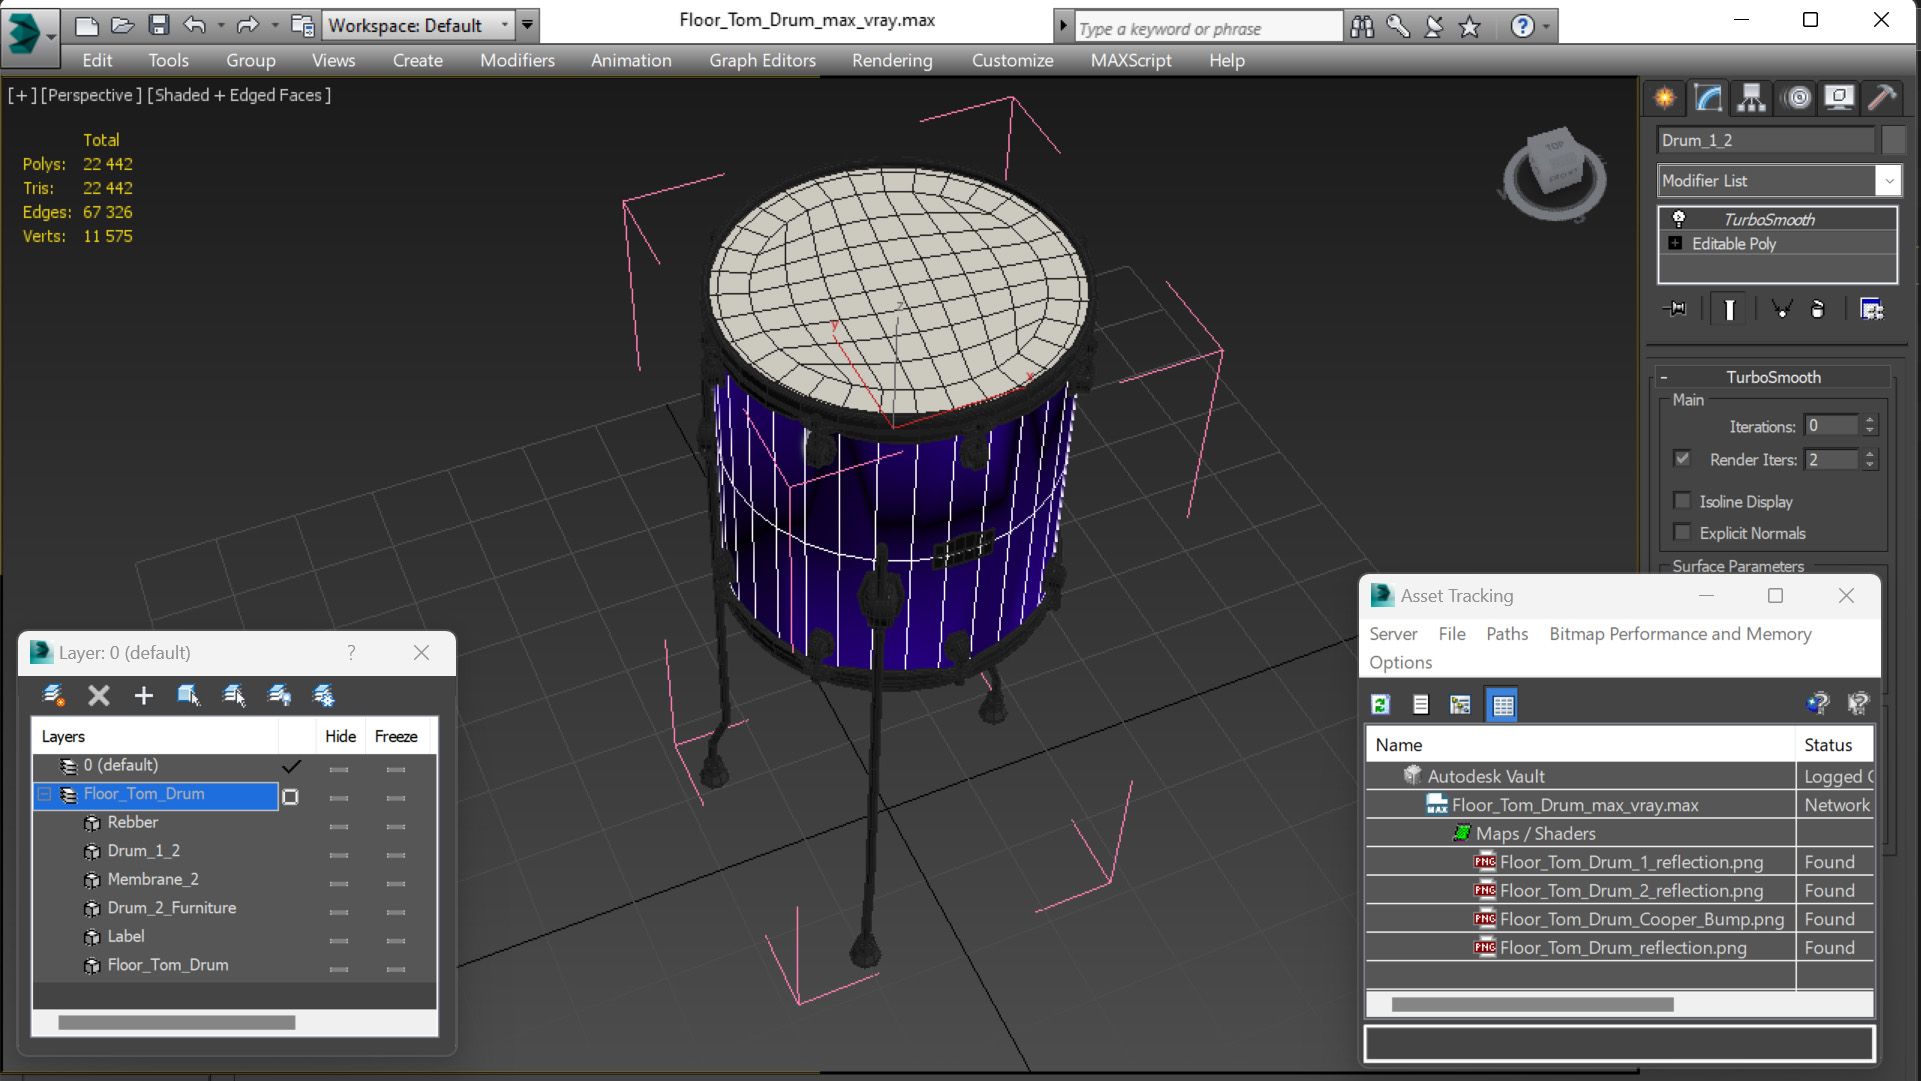Click the object color swatch beside Drum_1_2

pos(1892,140)
